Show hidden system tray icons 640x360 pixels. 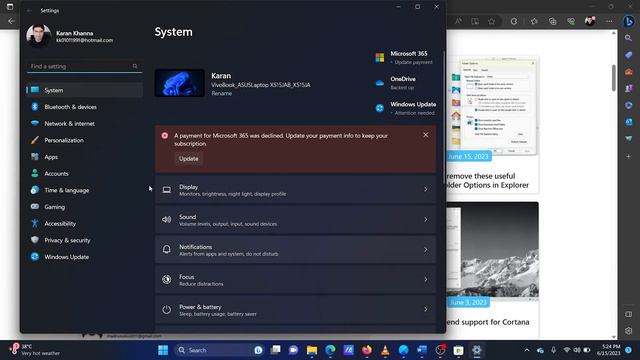tap(527, 350)
